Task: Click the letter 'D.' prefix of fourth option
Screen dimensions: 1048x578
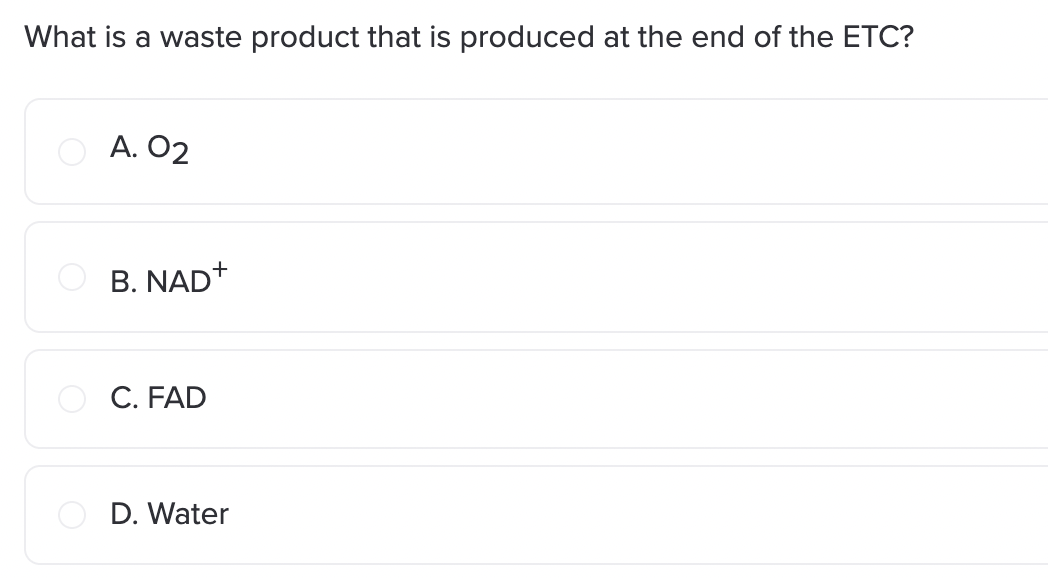Action: 124,515
